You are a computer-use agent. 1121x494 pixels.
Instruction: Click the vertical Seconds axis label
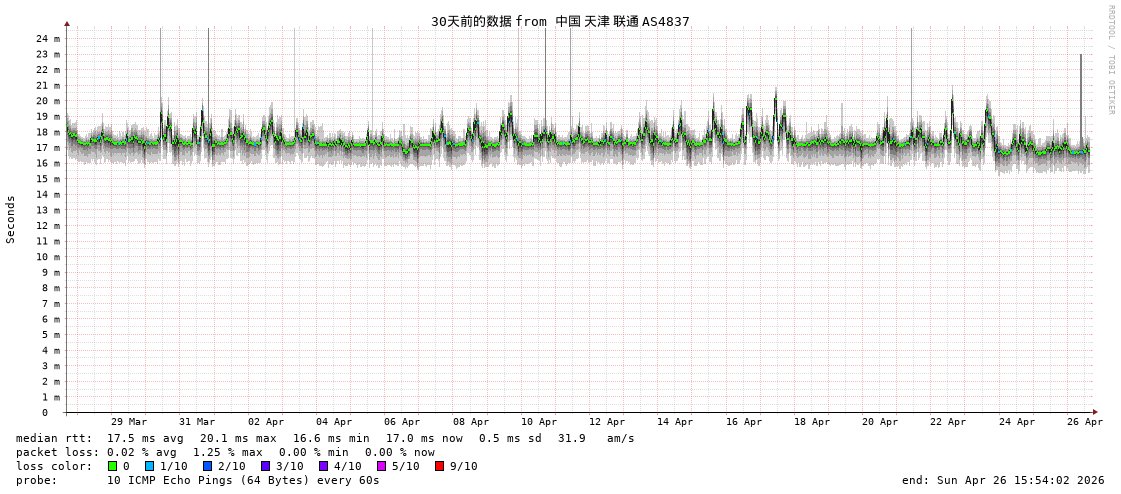click(11, 219)
